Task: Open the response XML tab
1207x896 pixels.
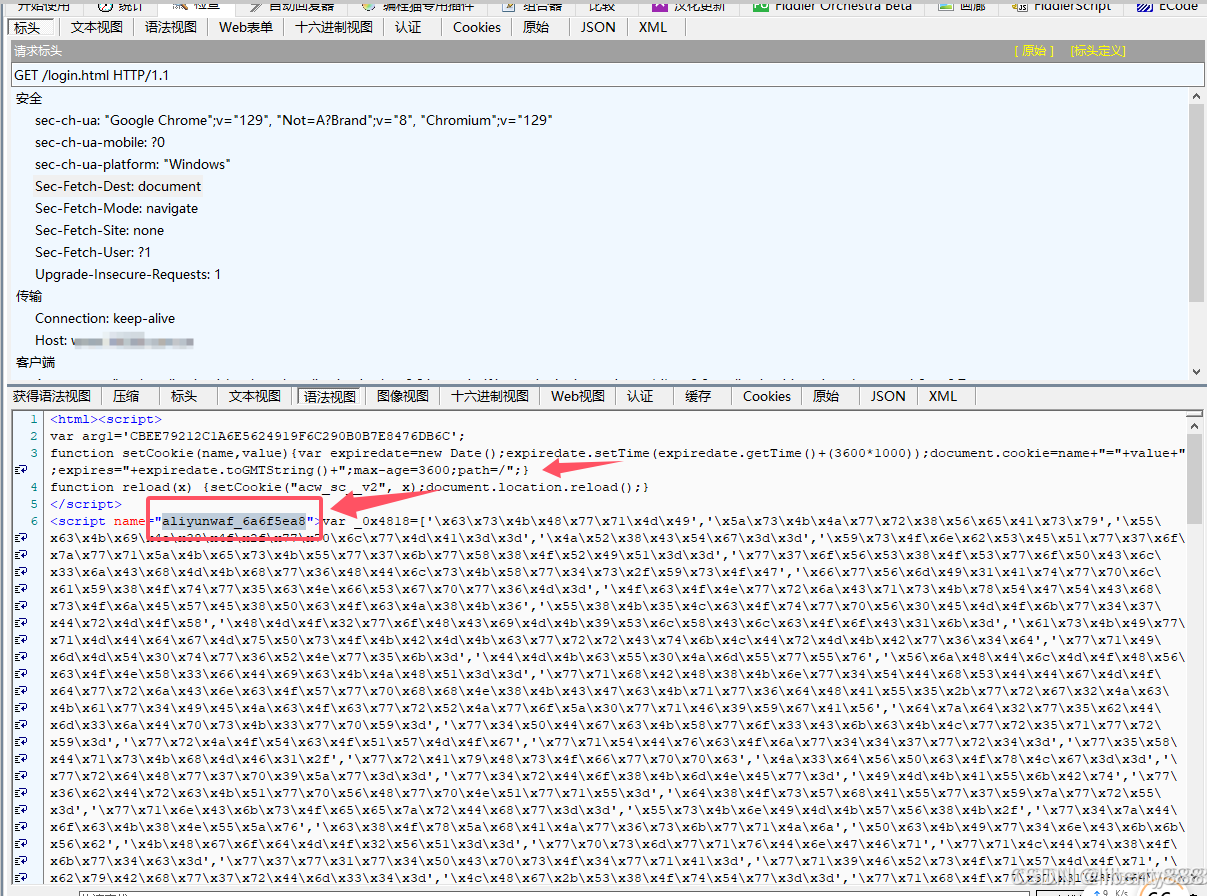Action: (x=943, y=396)
